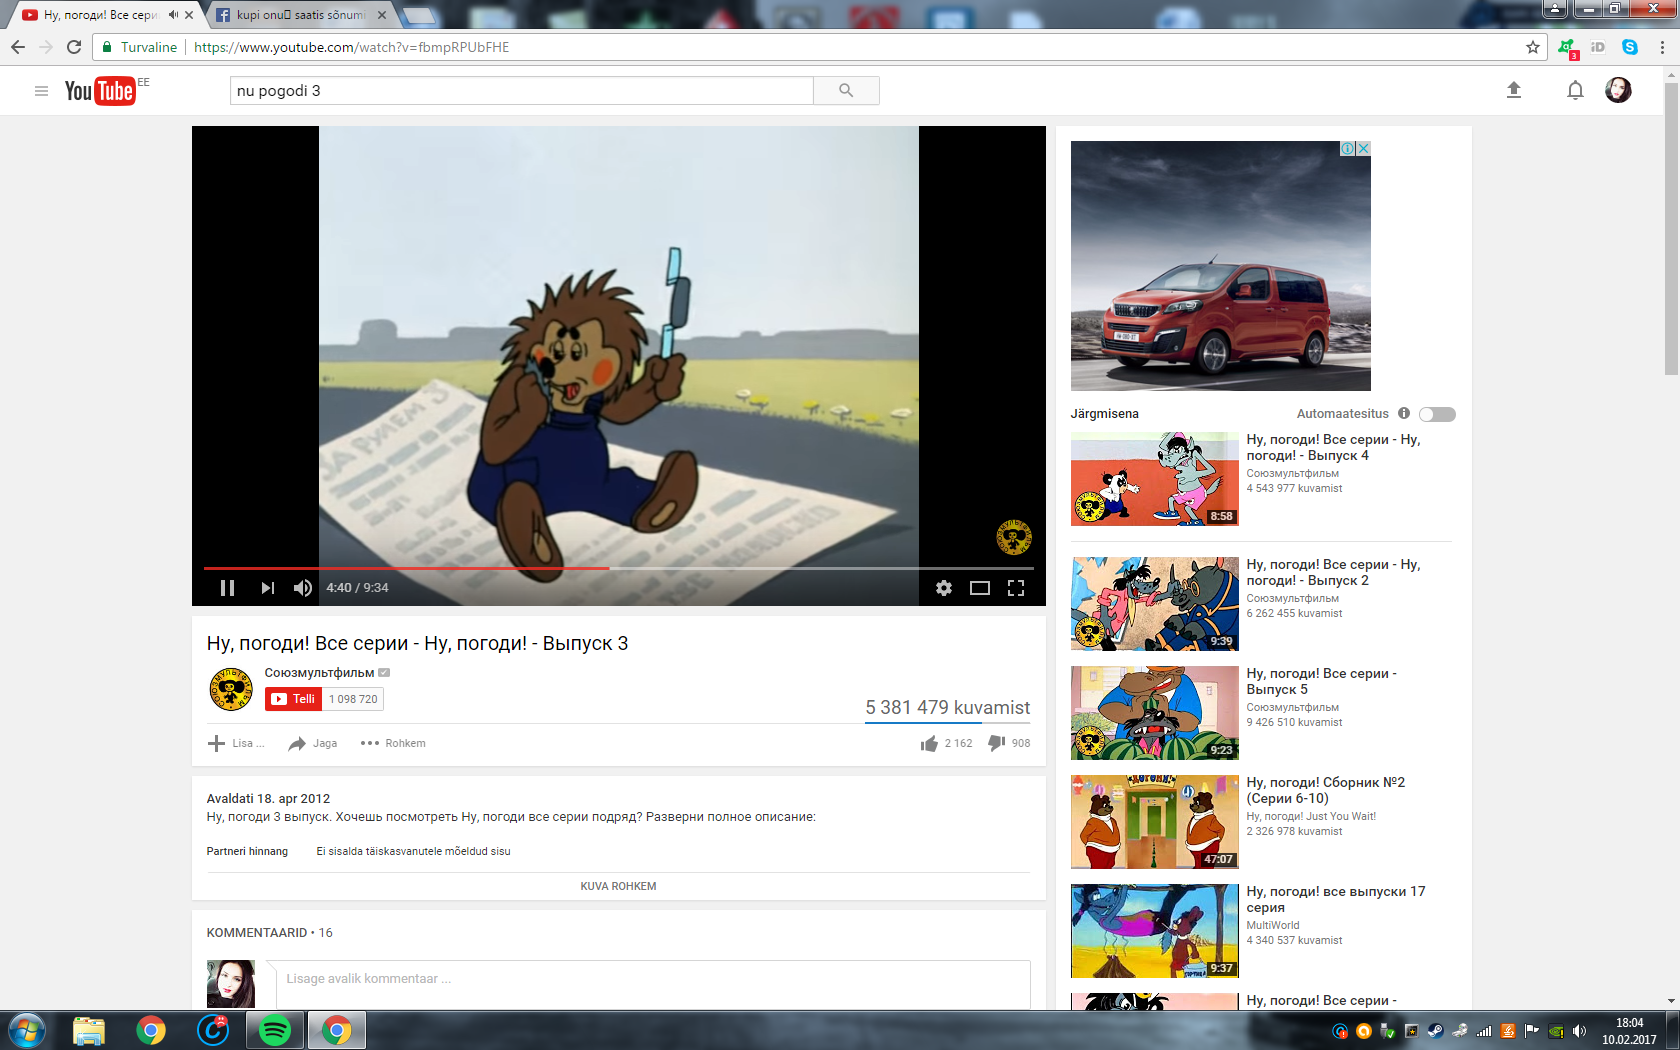The image size is (1680, 1050).
Task: Bookmark this page star
Action: (1532, 47)
